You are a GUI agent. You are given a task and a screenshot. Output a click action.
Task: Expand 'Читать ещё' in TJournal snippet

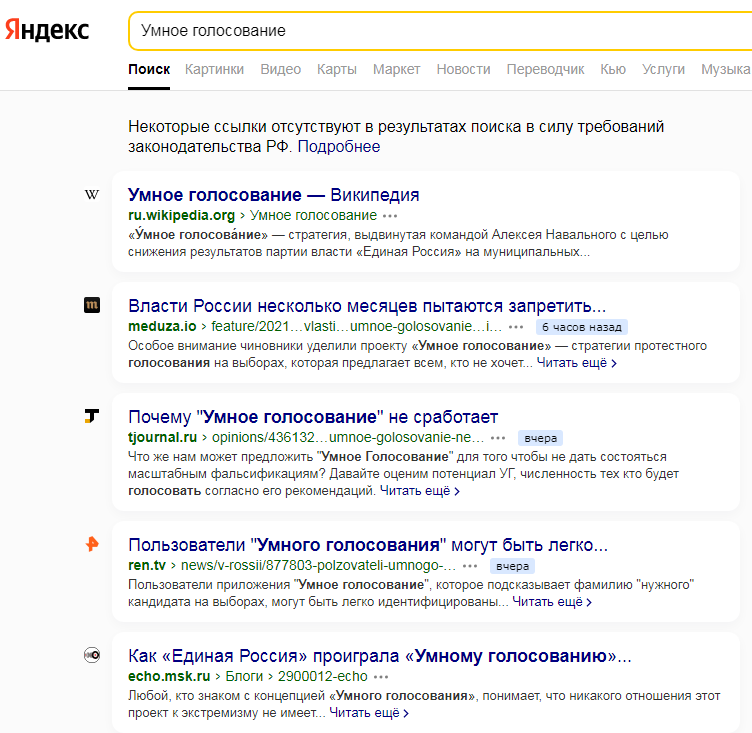[420, 491]
